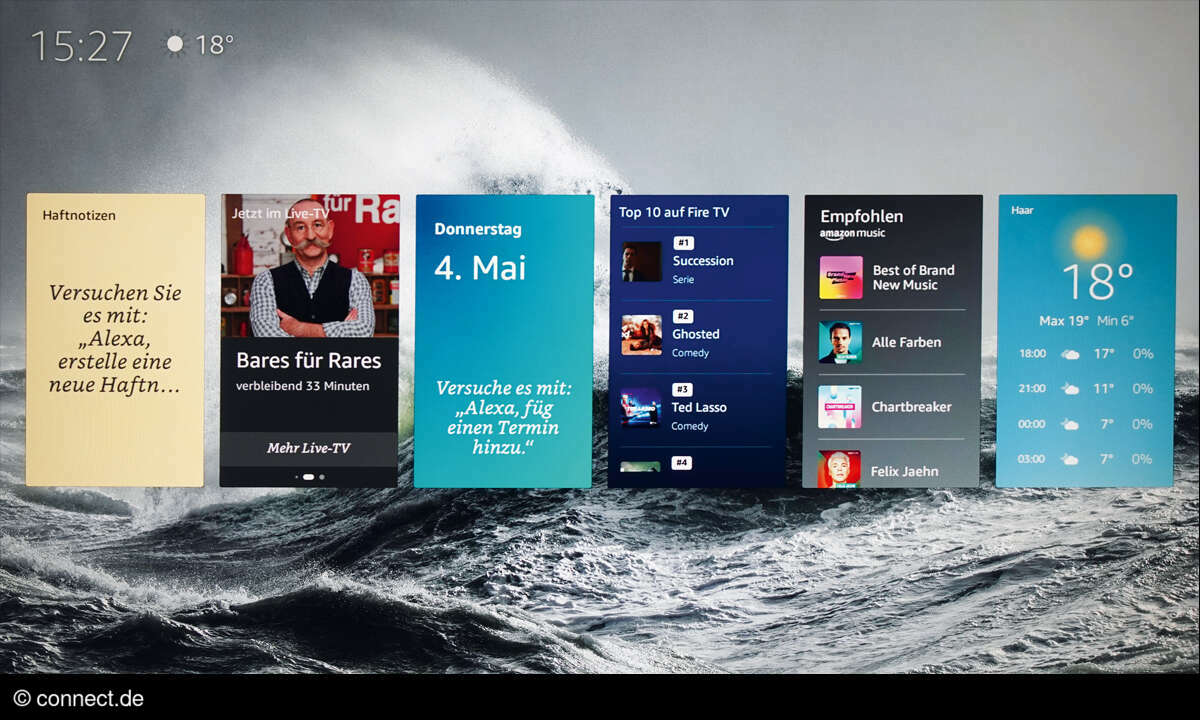
Task: Select the 15:27 clock
Action: click(82, 46)
